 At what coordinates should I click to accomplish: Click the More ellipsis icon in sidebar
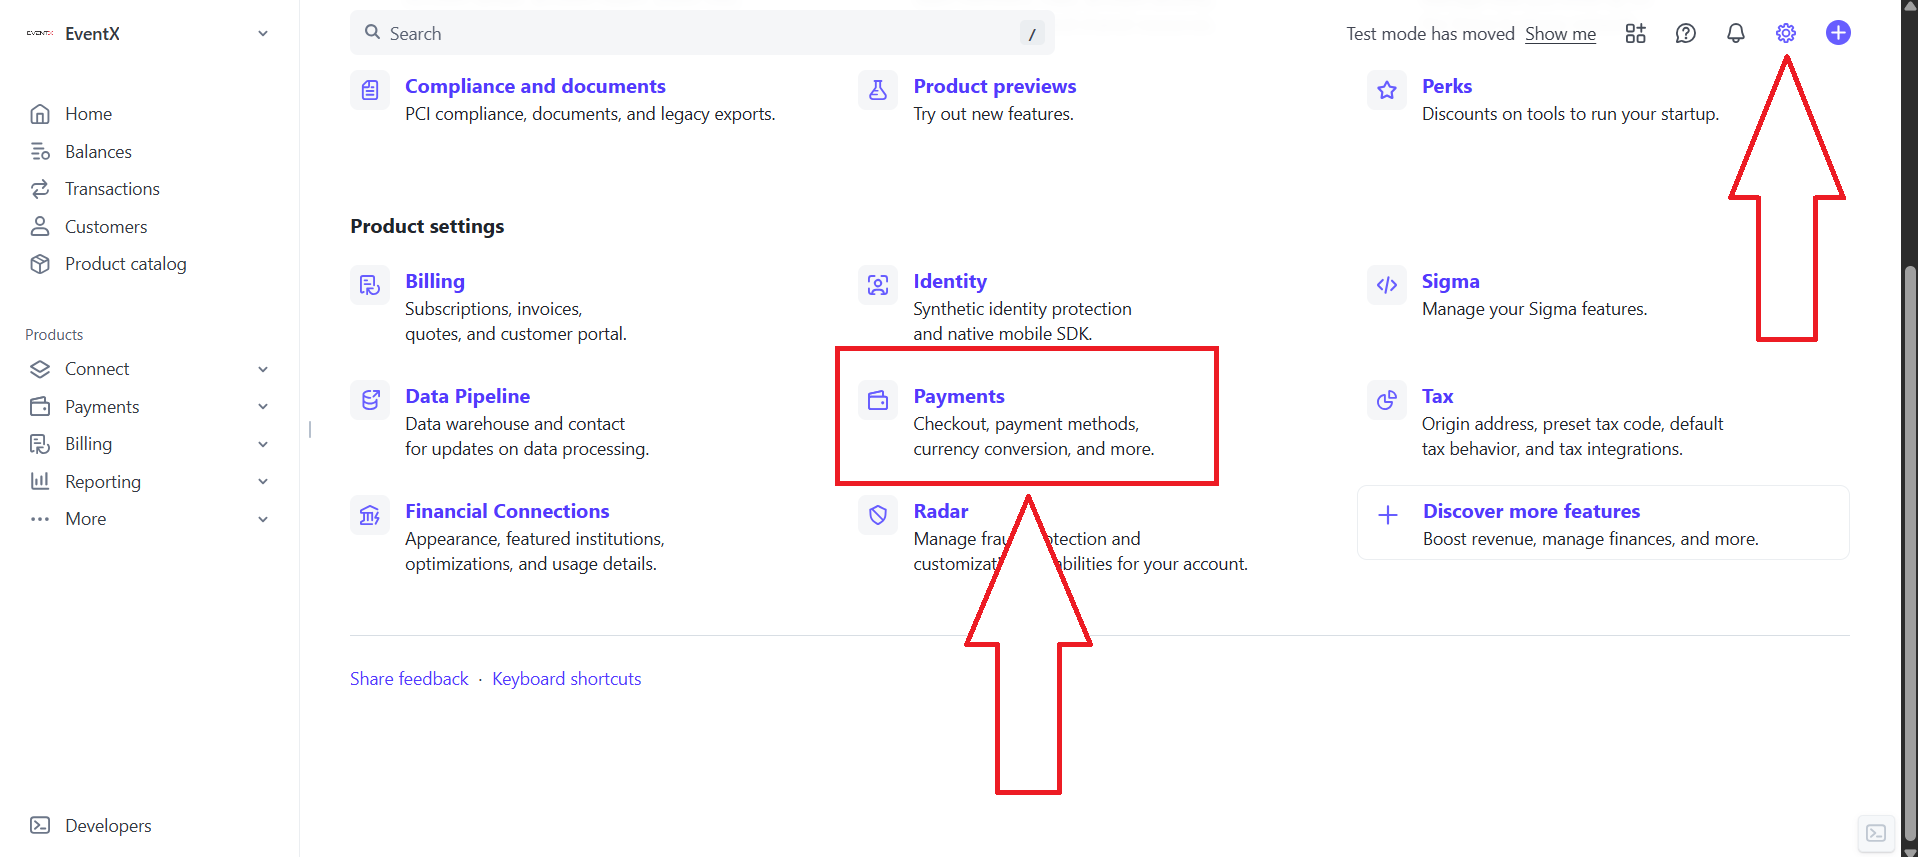coord(40,519)
